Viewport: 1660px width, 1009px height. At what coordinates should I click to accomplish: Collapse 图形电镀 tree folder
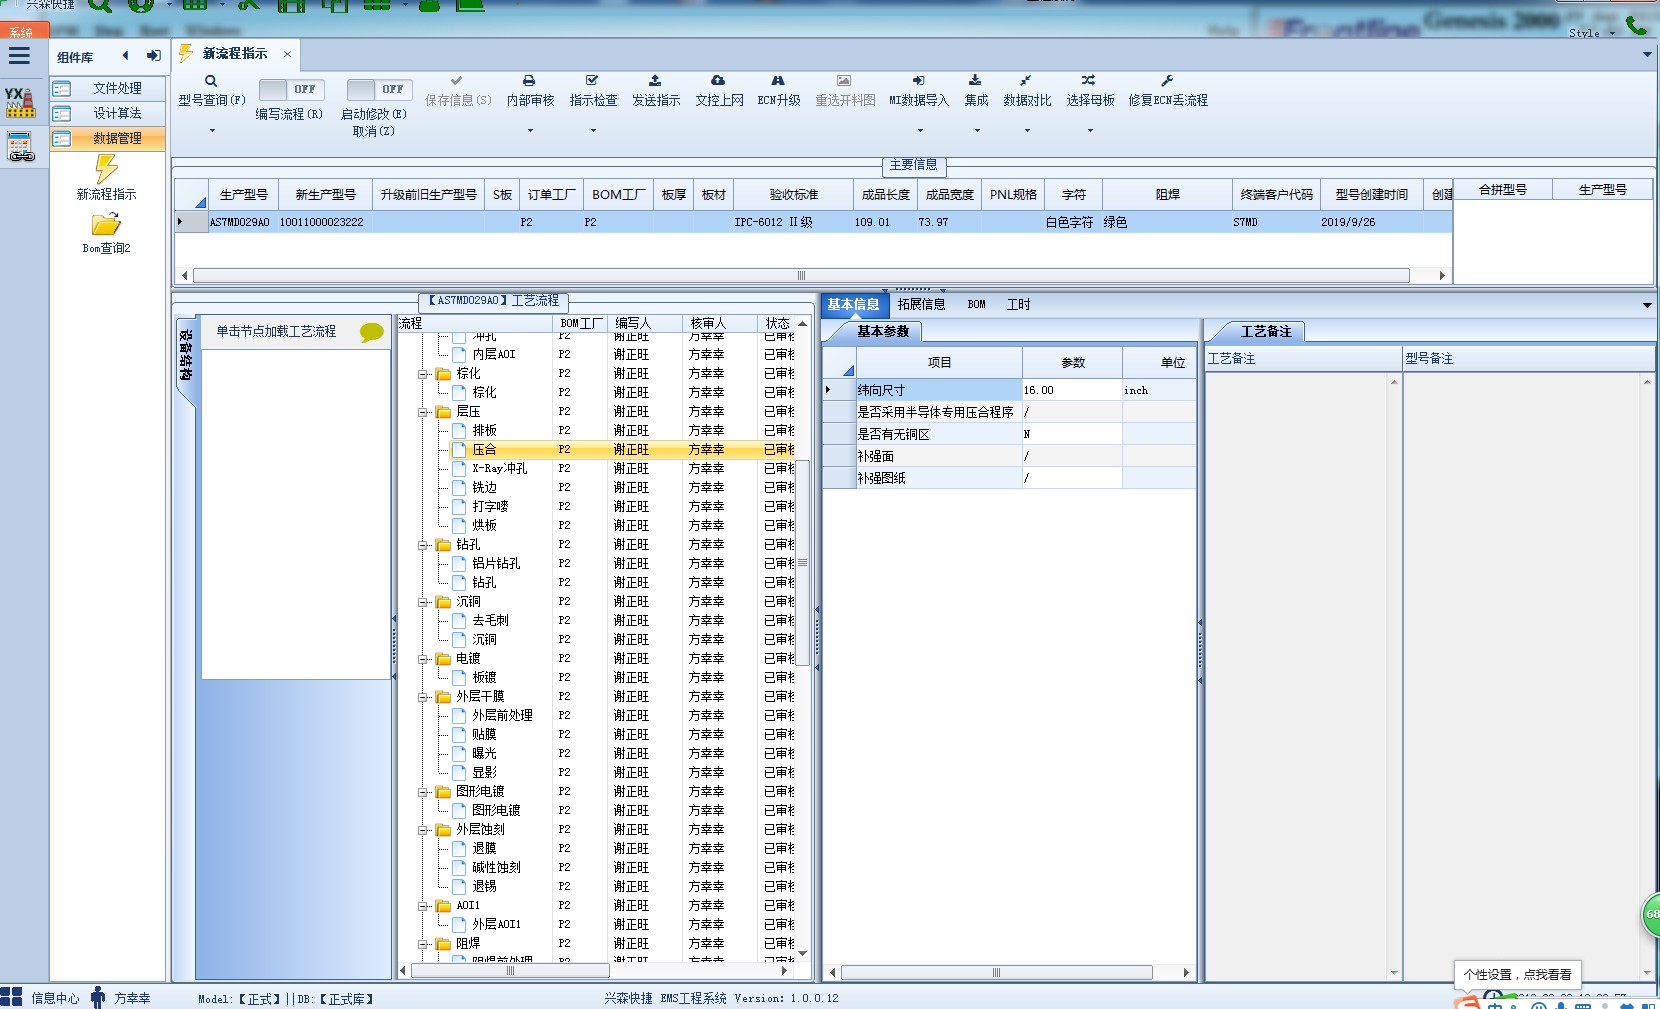pyautogui.click(x=424, y=792)
